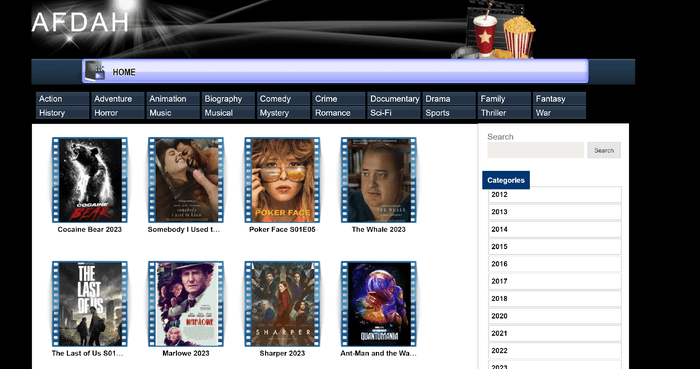The image size is (700, 369).
Task: Click the Search button
Action: [604, 150]
